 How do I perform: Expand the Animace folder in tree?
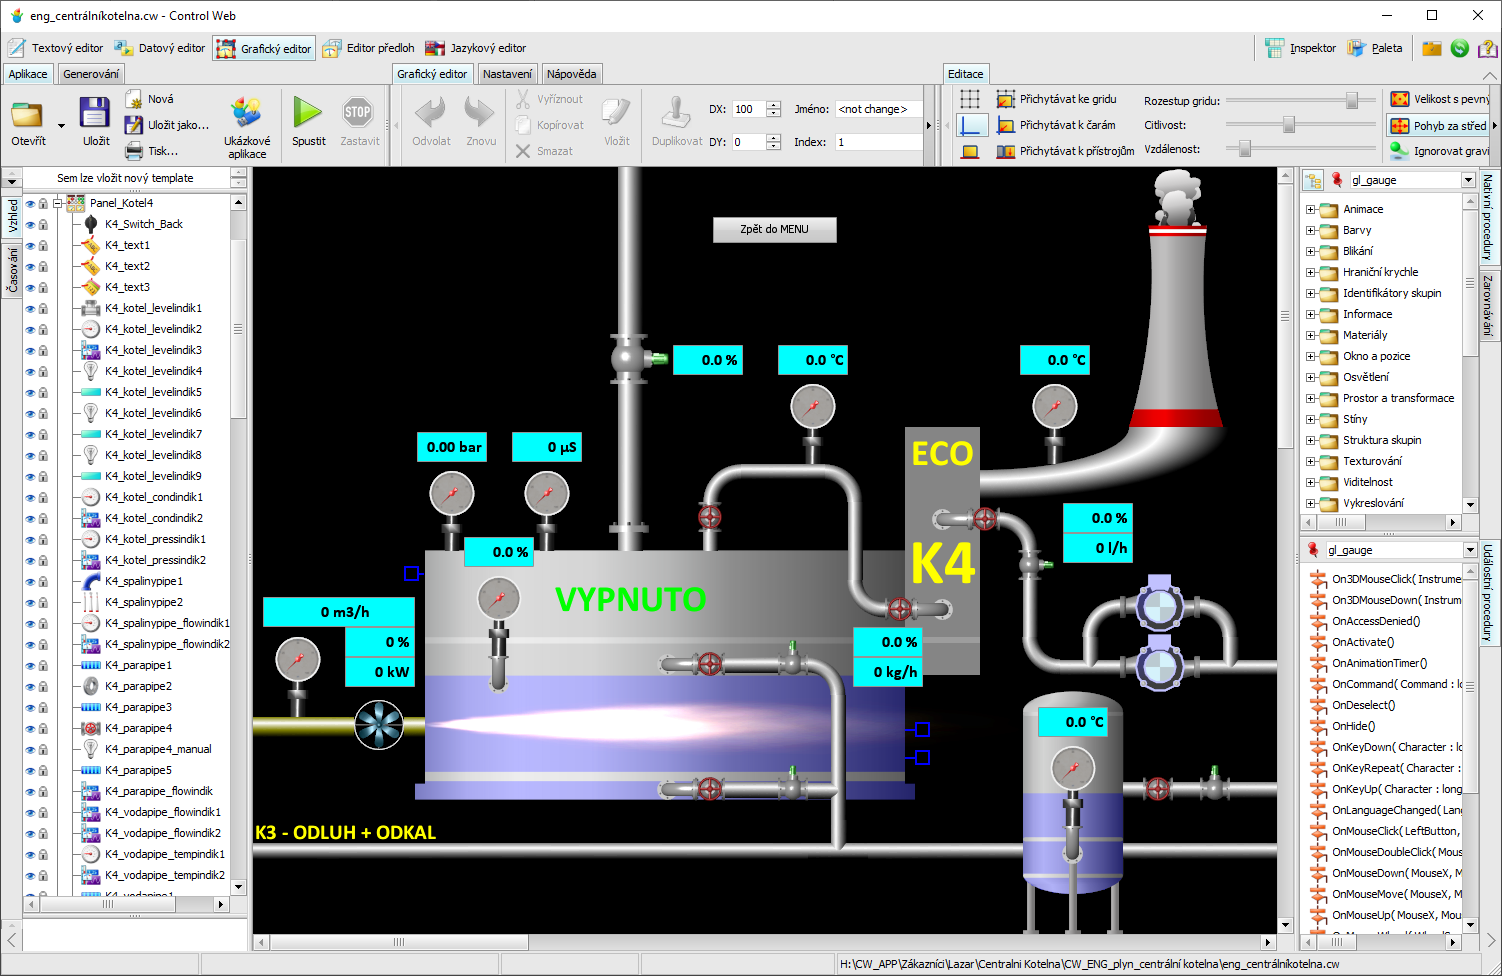coord(1310,210)
